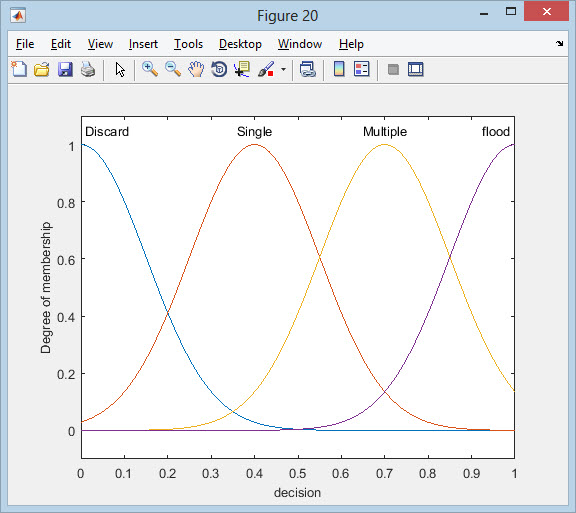
Task: Expand the brush color dropdown arrow
Action: coord(283,69)
